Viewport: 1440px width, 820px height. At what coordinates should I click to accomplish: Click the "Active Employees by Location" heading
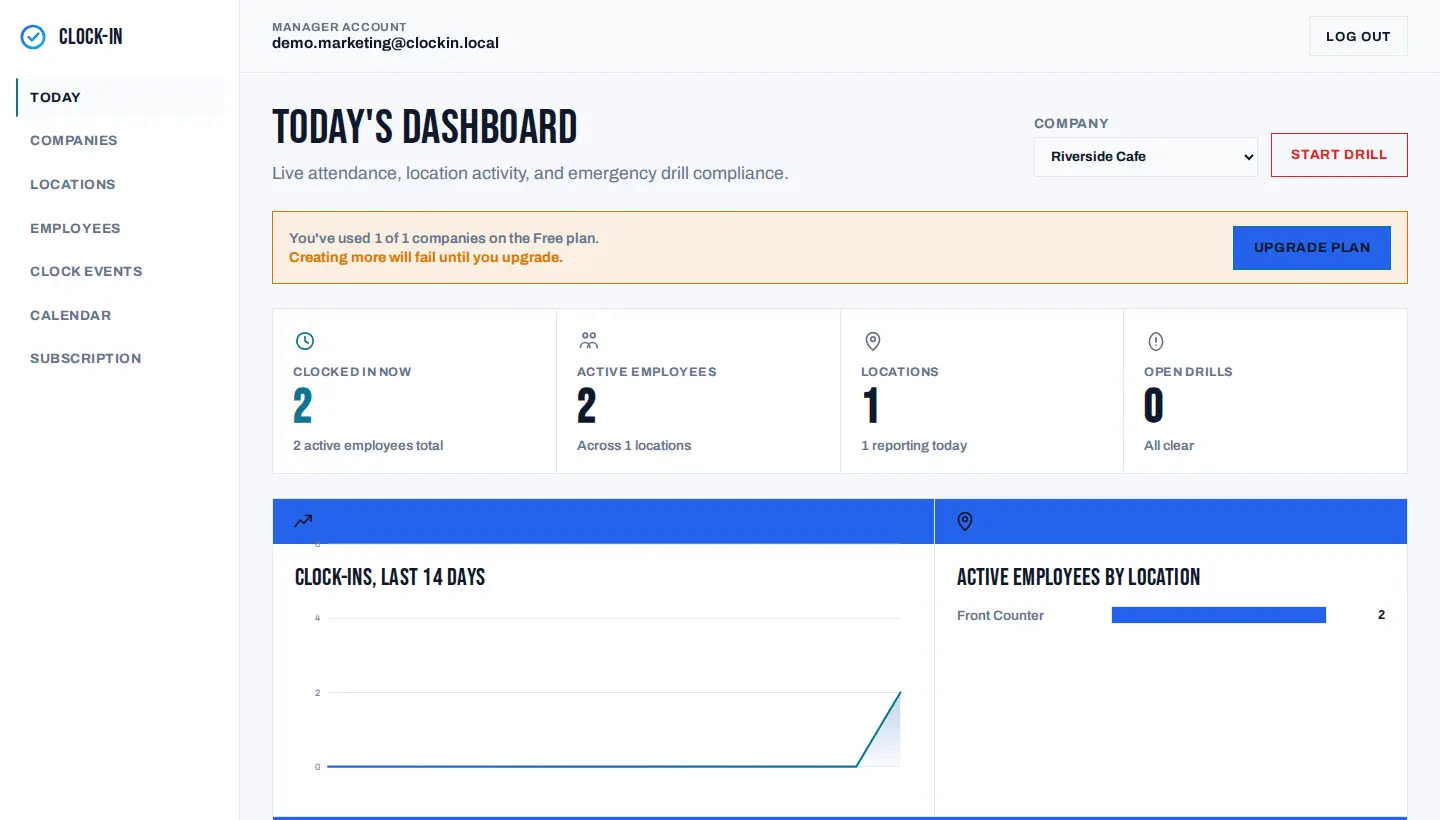(x=1078, y=577)
